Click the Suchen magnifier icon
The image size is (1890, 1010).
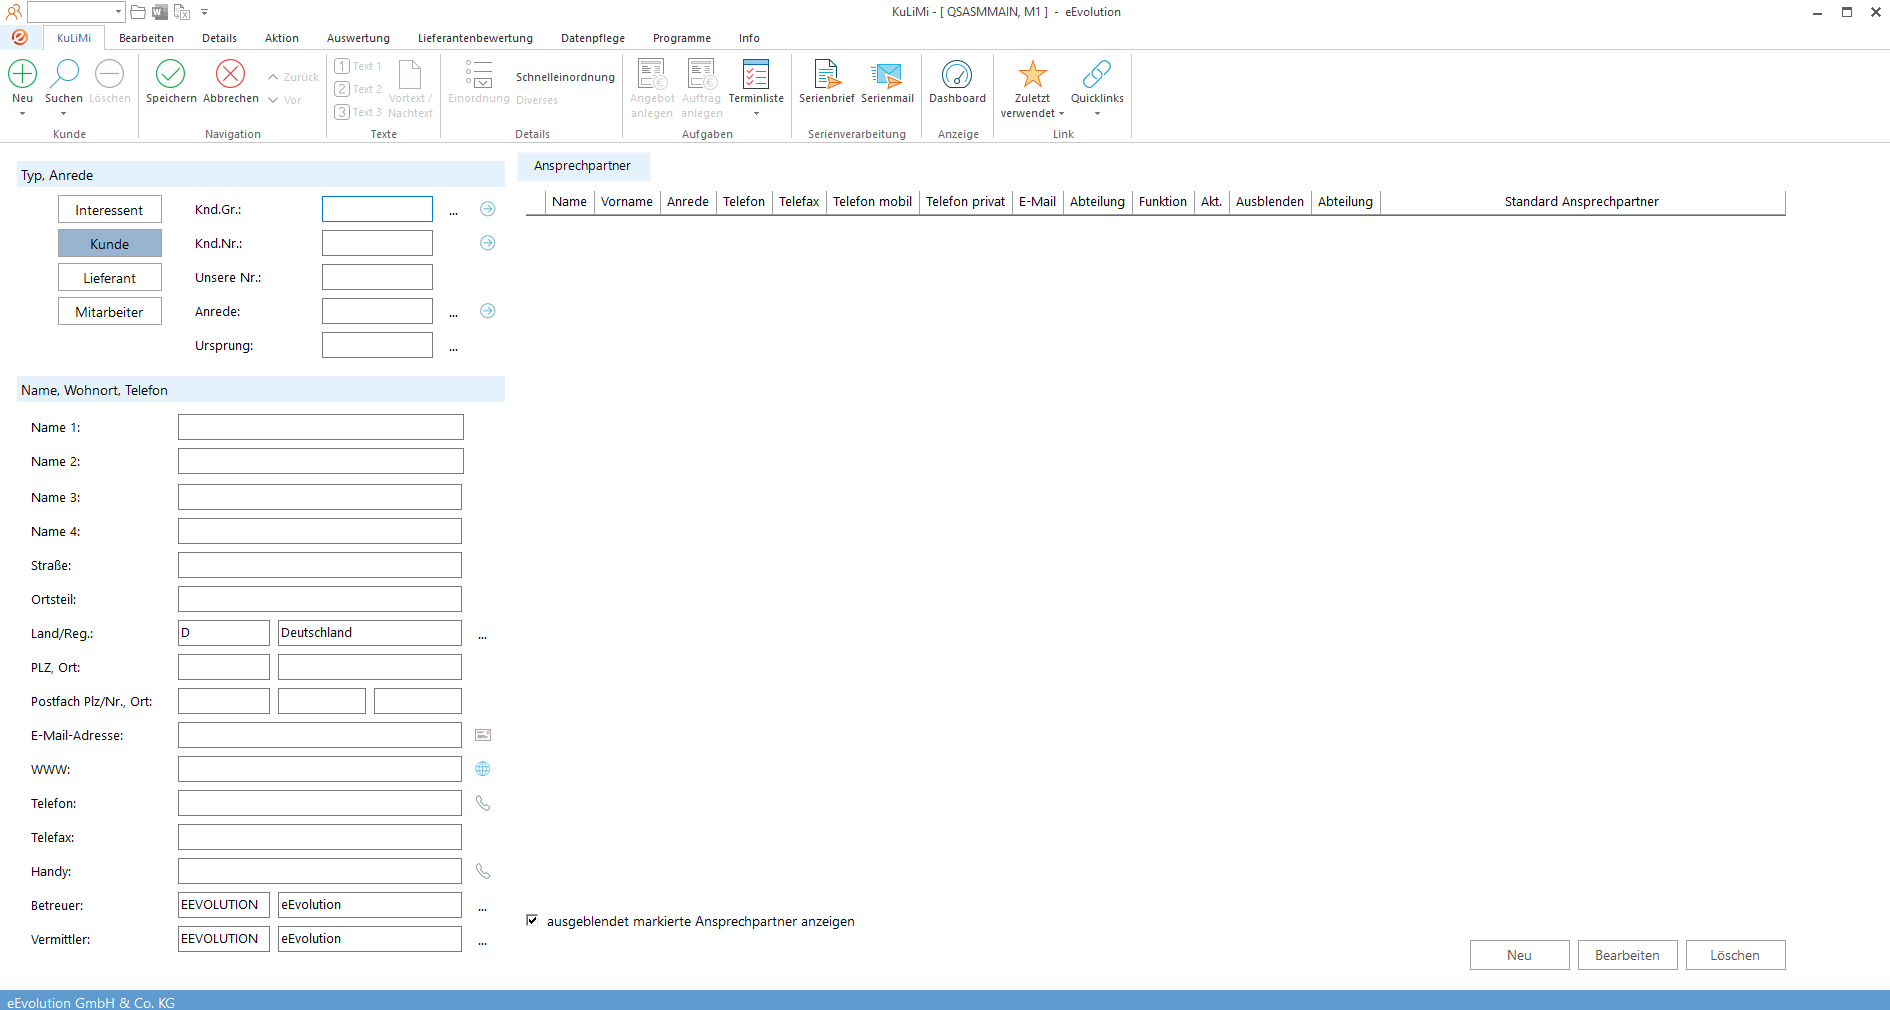point(64,74)
